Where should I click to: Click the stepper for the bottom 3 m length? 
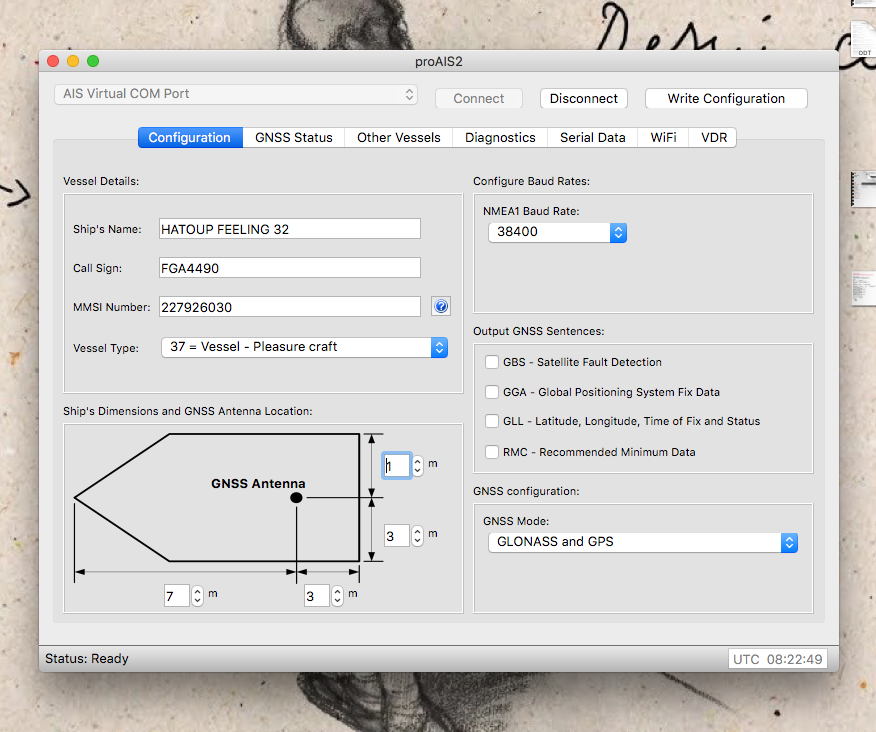tap(337, 596)
